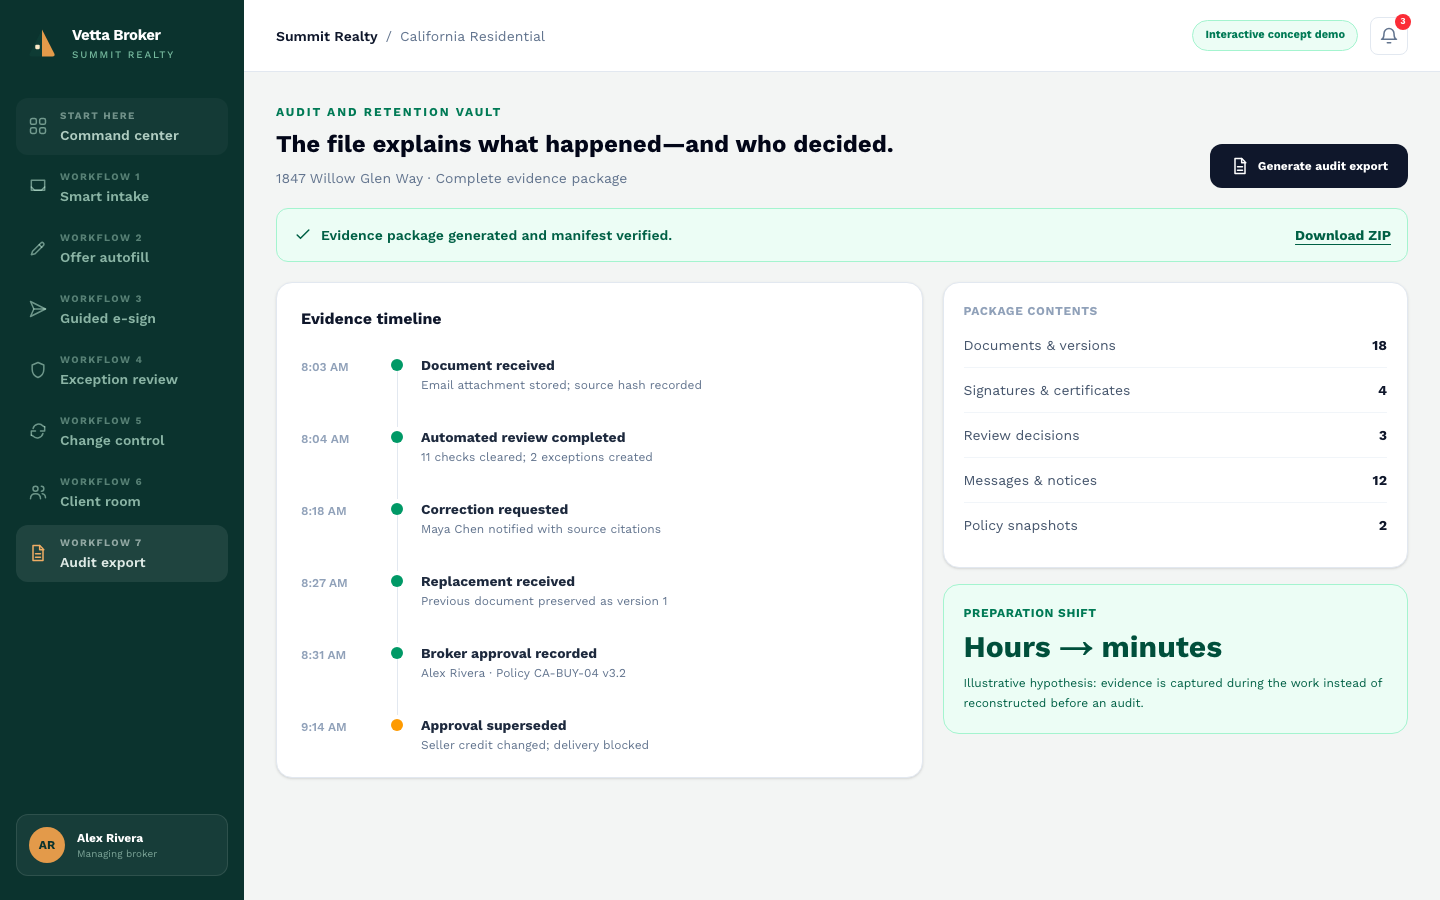The image size is (1440, 900).
Task: Click the AR avatar for Alex Rivera
Action: click(x=47, y=845)
